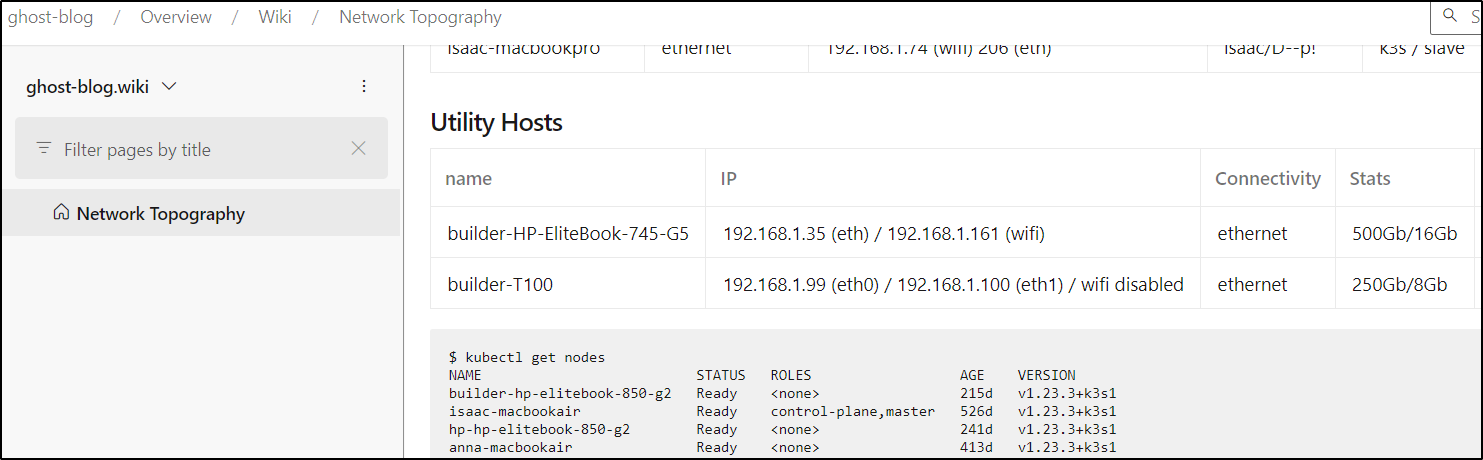Click Network Topography breadcrumb item
Image resolution: width=1483 pixels, height=460 pixels.
point(420,17)
